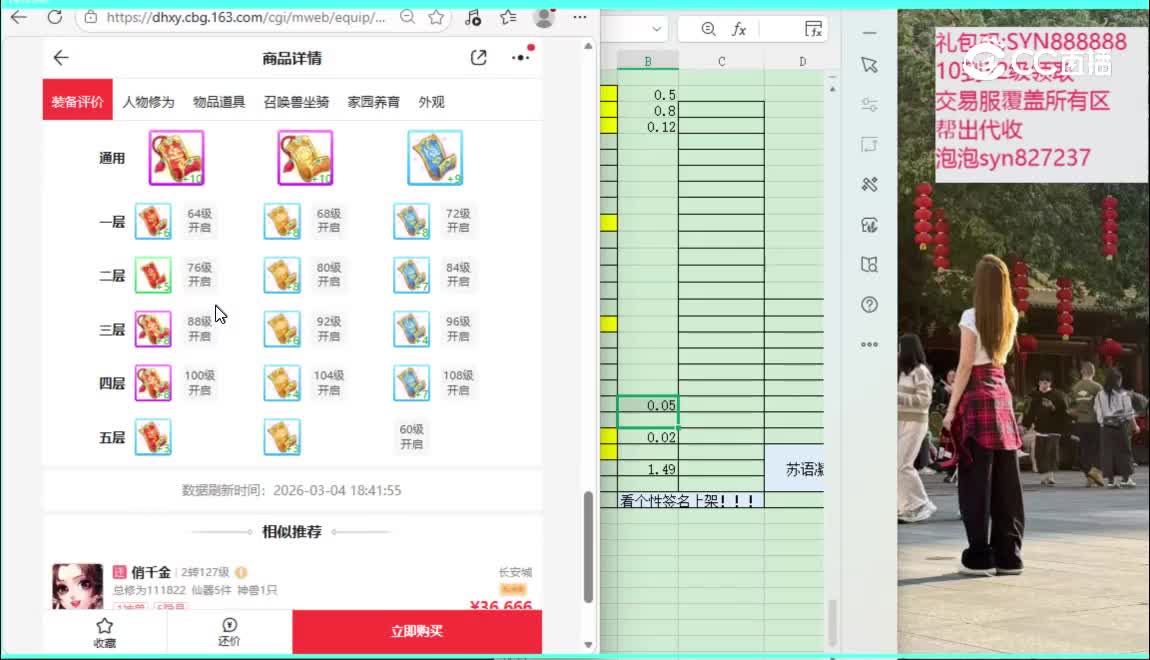The height and width of the screenshot is (660, 1150).
Task: Click the 60级 开启 slot in 五层
Action: point(411,436)
